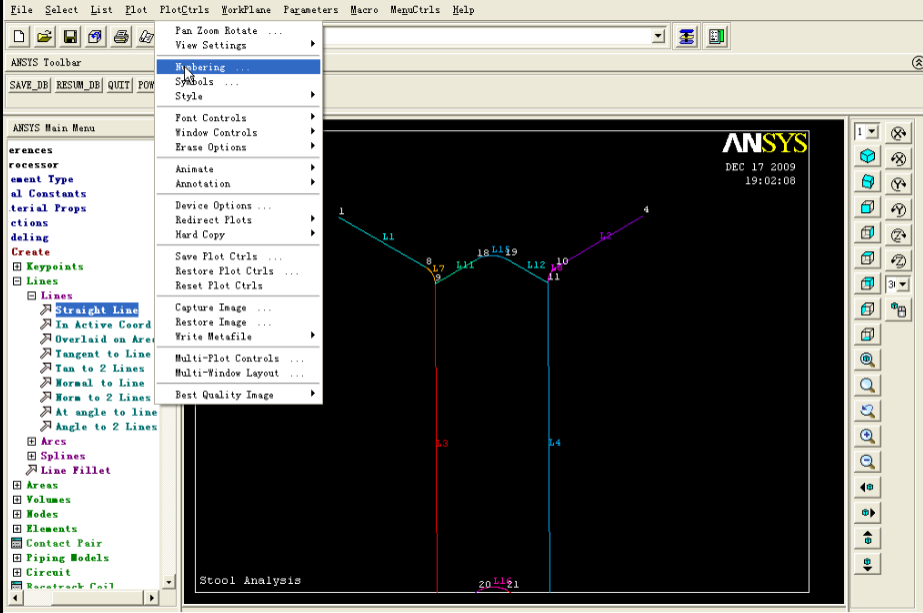Open the Hard Copy submenu
This screenshot has height=613, width=923.
pos(238,234)
